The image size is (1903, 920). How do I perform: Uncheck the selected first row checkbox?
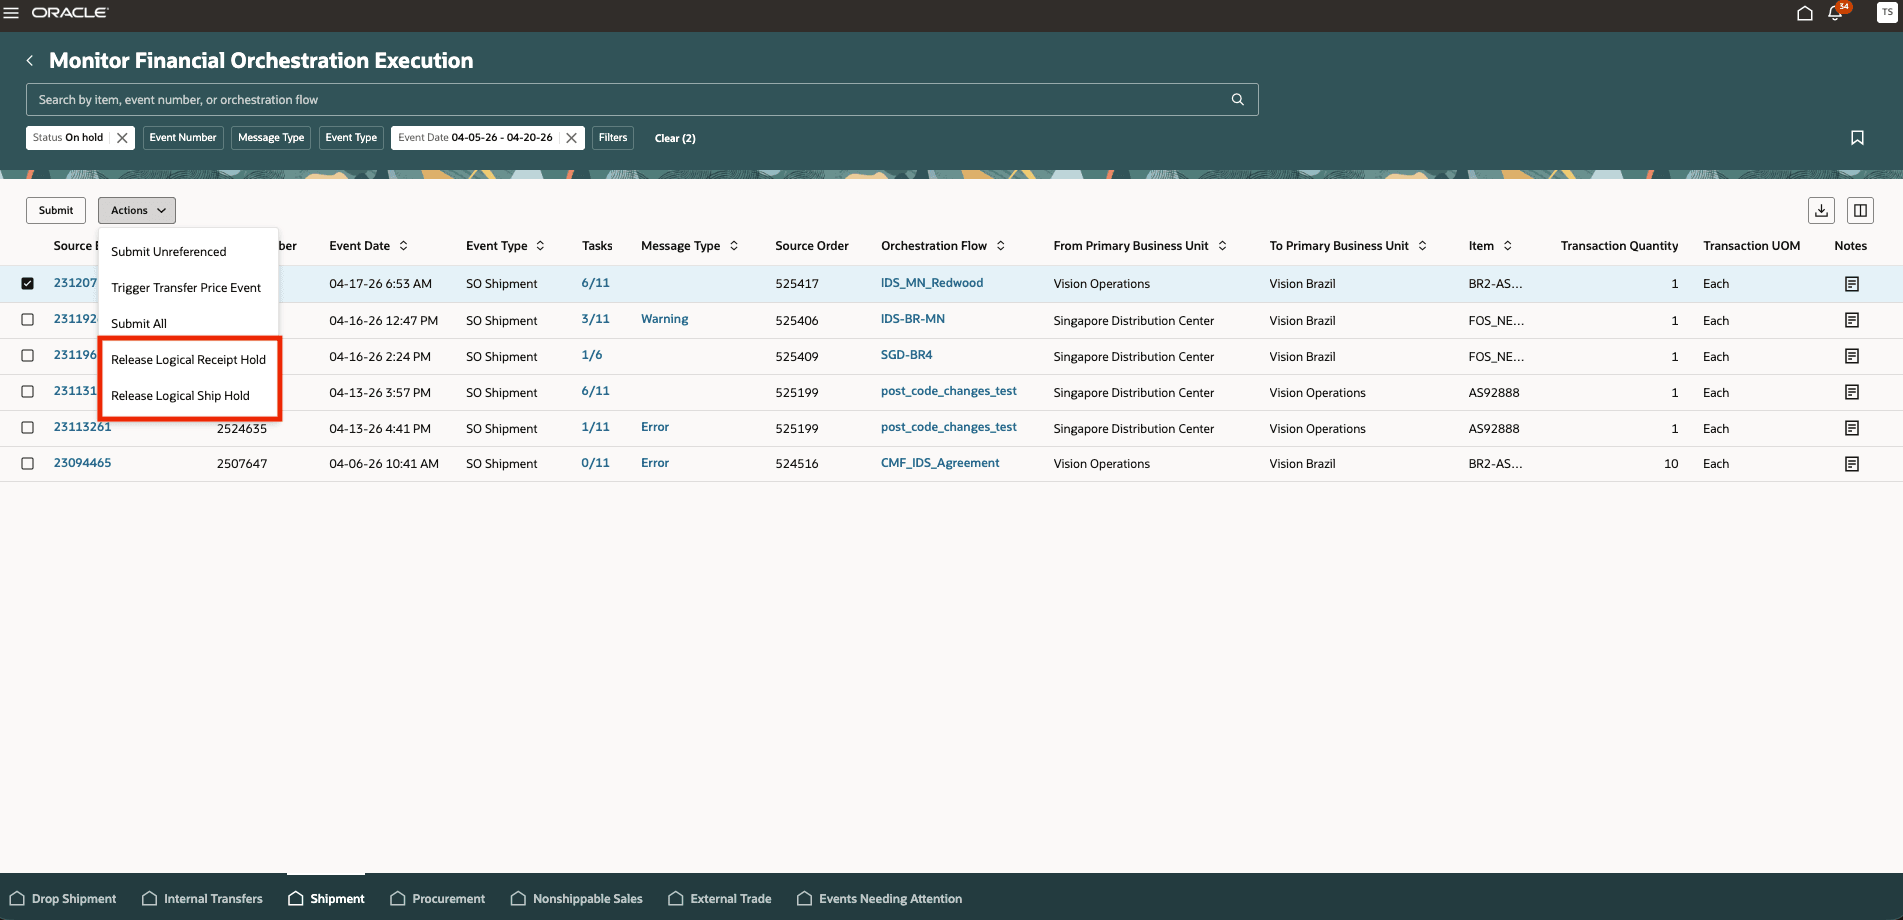pos(27,283)
